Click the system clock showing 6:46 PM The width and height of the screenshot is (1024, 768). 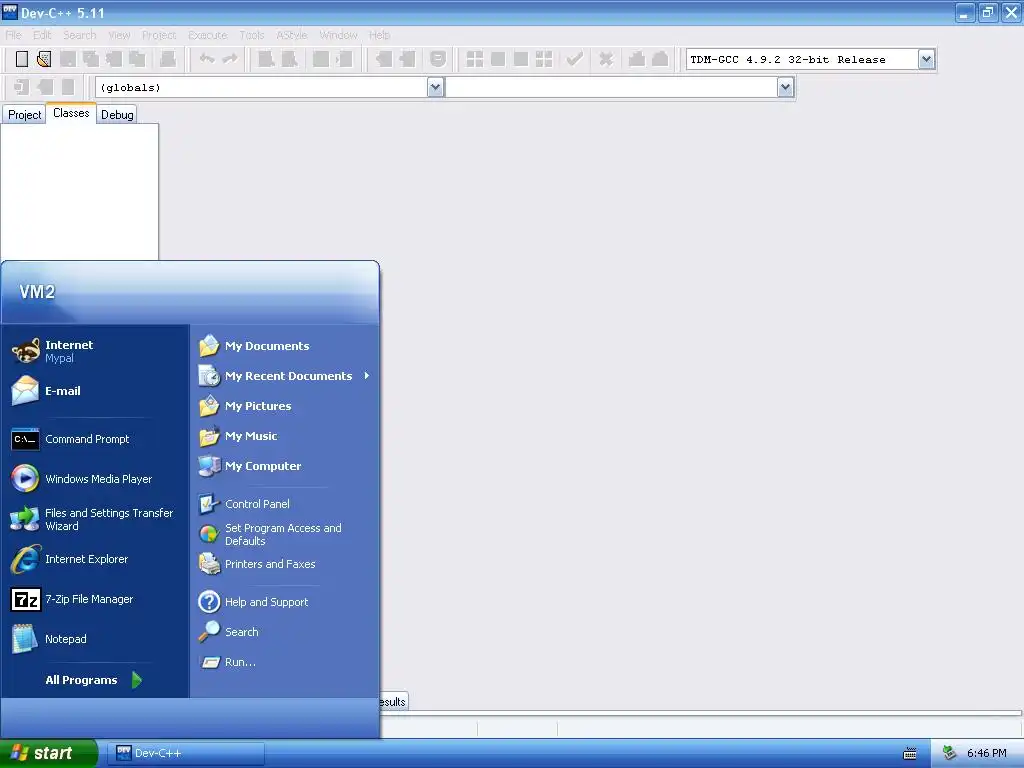click(x=986, y=754)
